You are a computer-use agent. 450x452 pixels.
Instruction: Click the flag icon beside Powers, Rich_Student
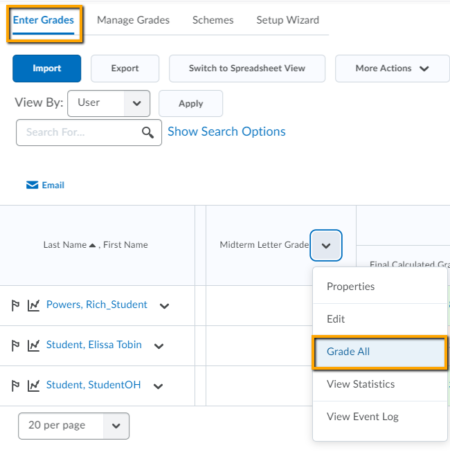tap(15, 305)
